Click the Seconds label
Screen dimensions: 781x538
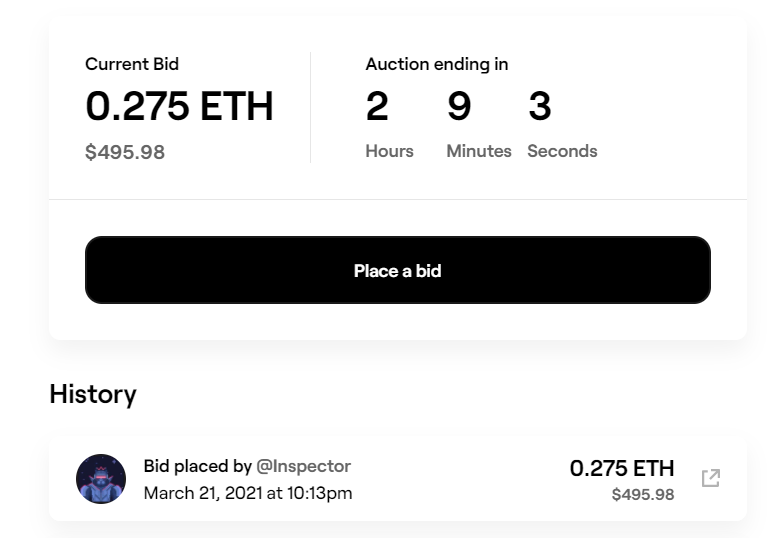[x=562, y=151]
